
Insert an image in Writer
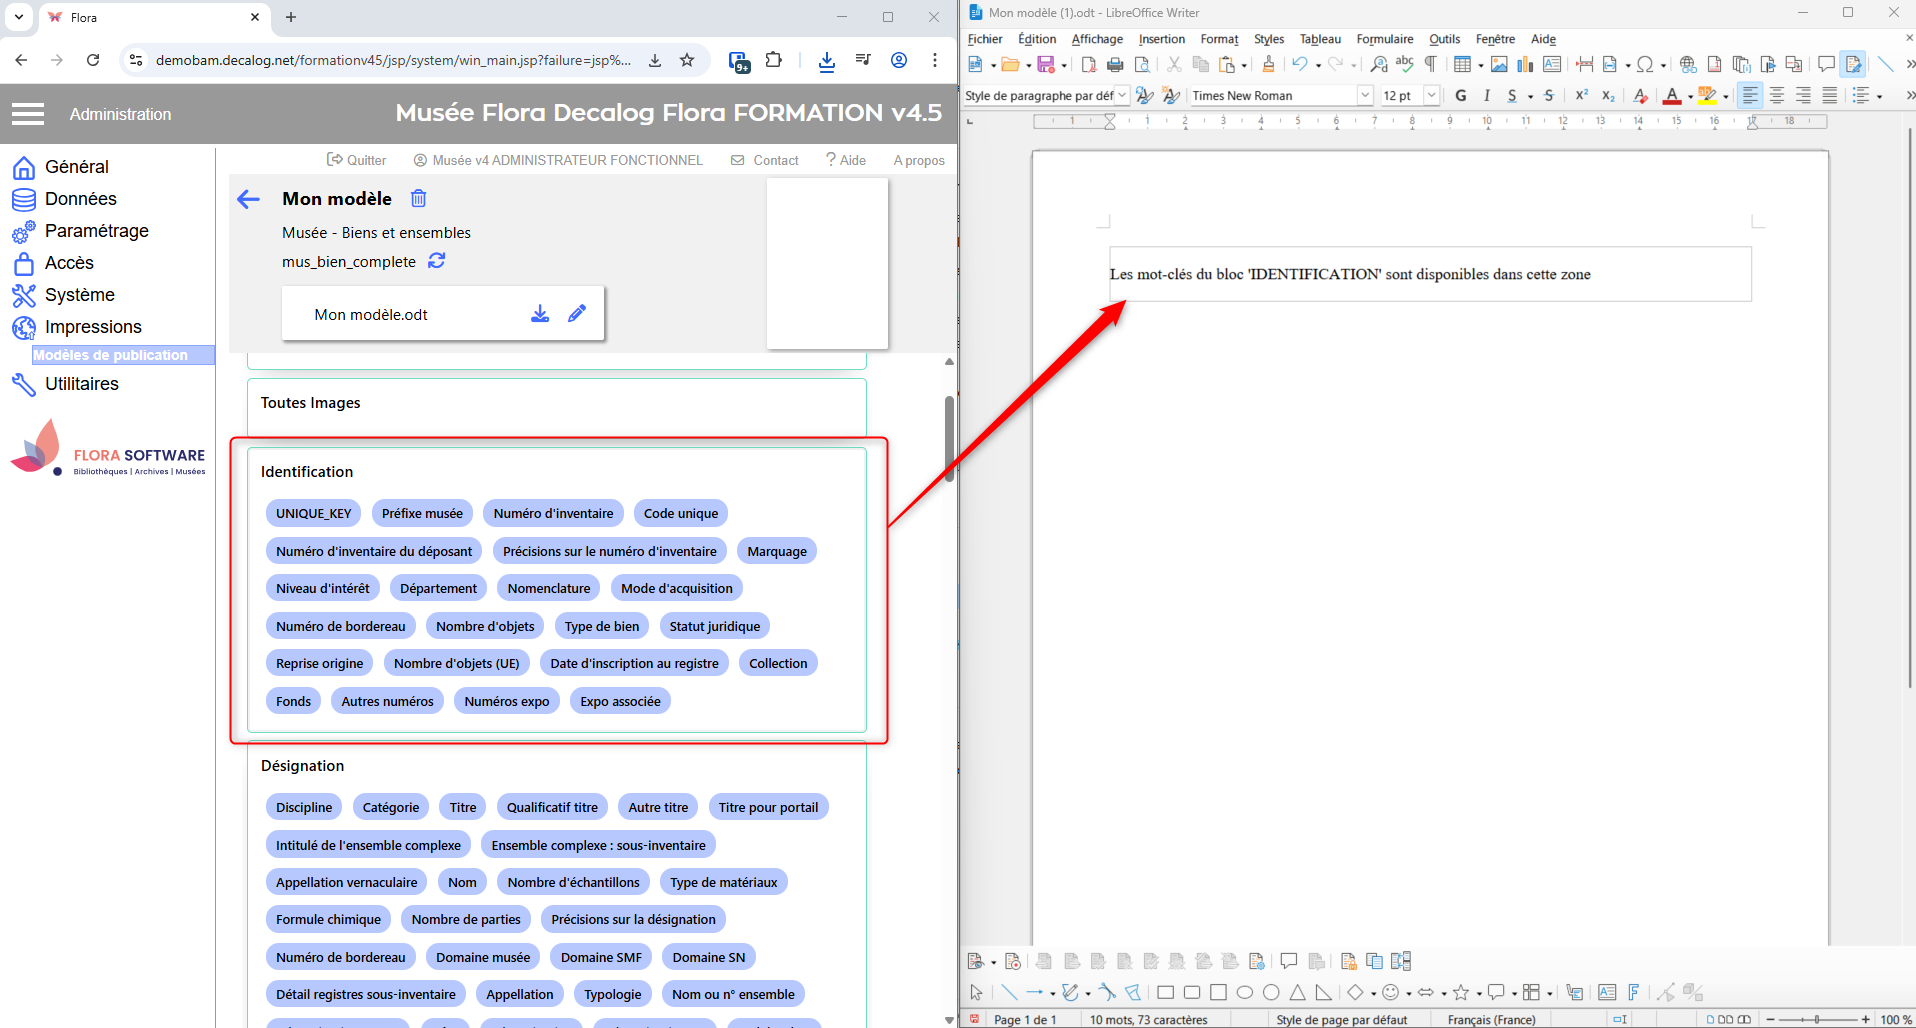pyautogui.click(x=1499, y=65)
